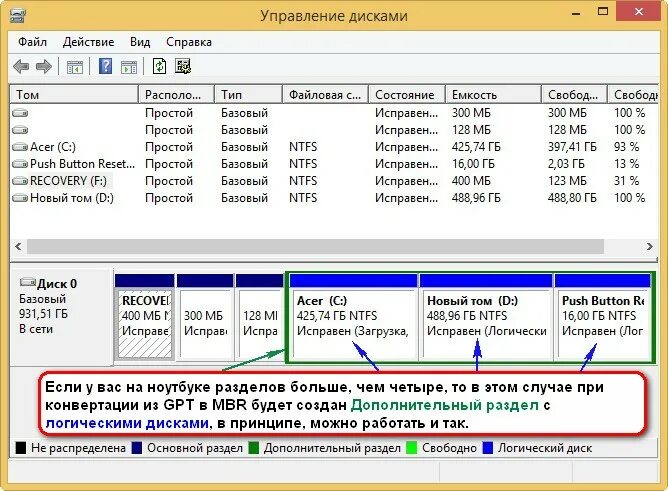
Task: Click the Forward arrow toolbar icon
Action: [x=44, y=66]
